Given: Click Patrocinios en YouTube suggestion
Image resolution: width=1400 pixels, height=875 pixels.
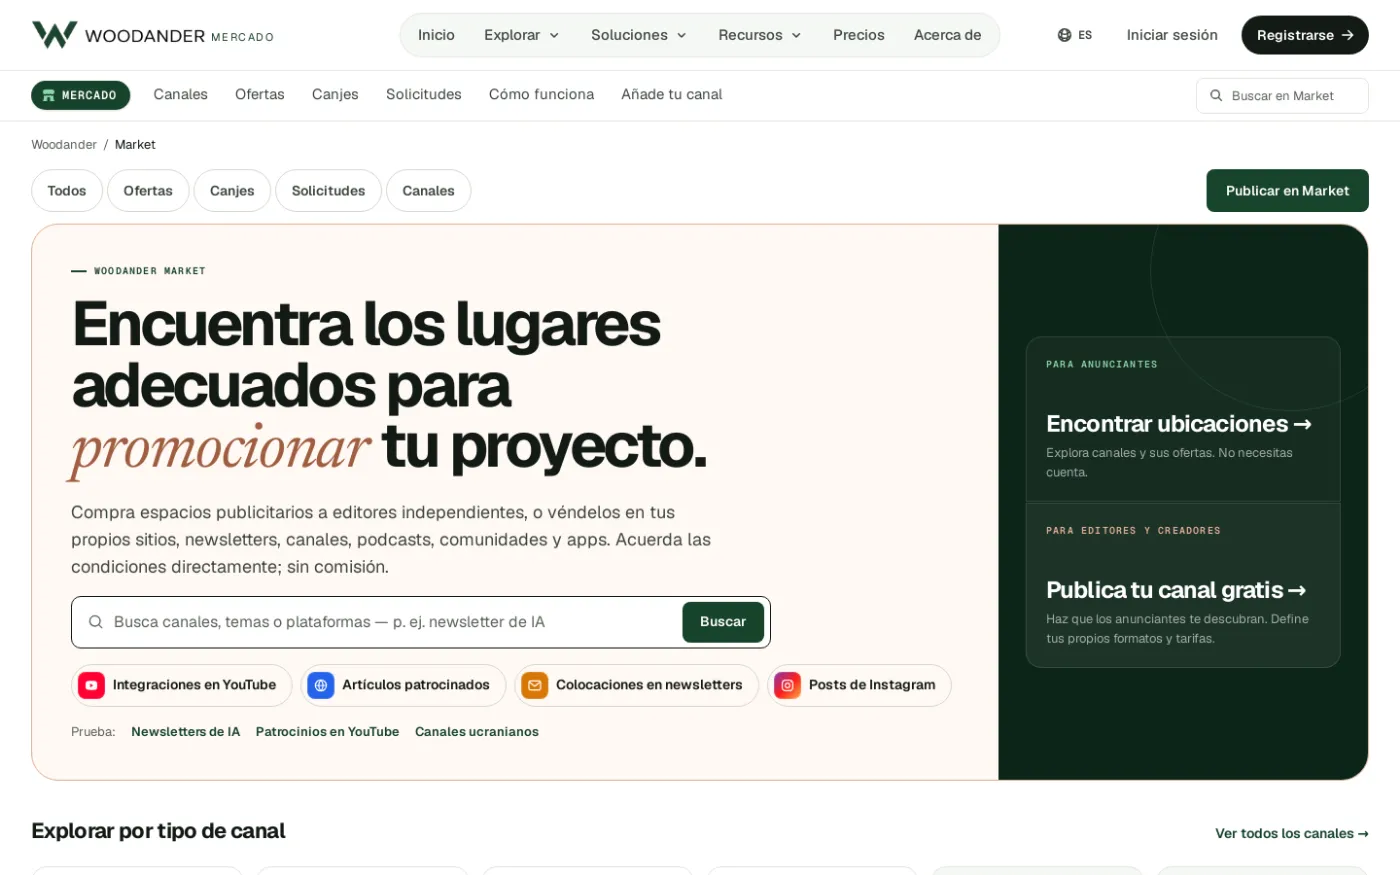Looking at the screenshot, I should 327,732.
